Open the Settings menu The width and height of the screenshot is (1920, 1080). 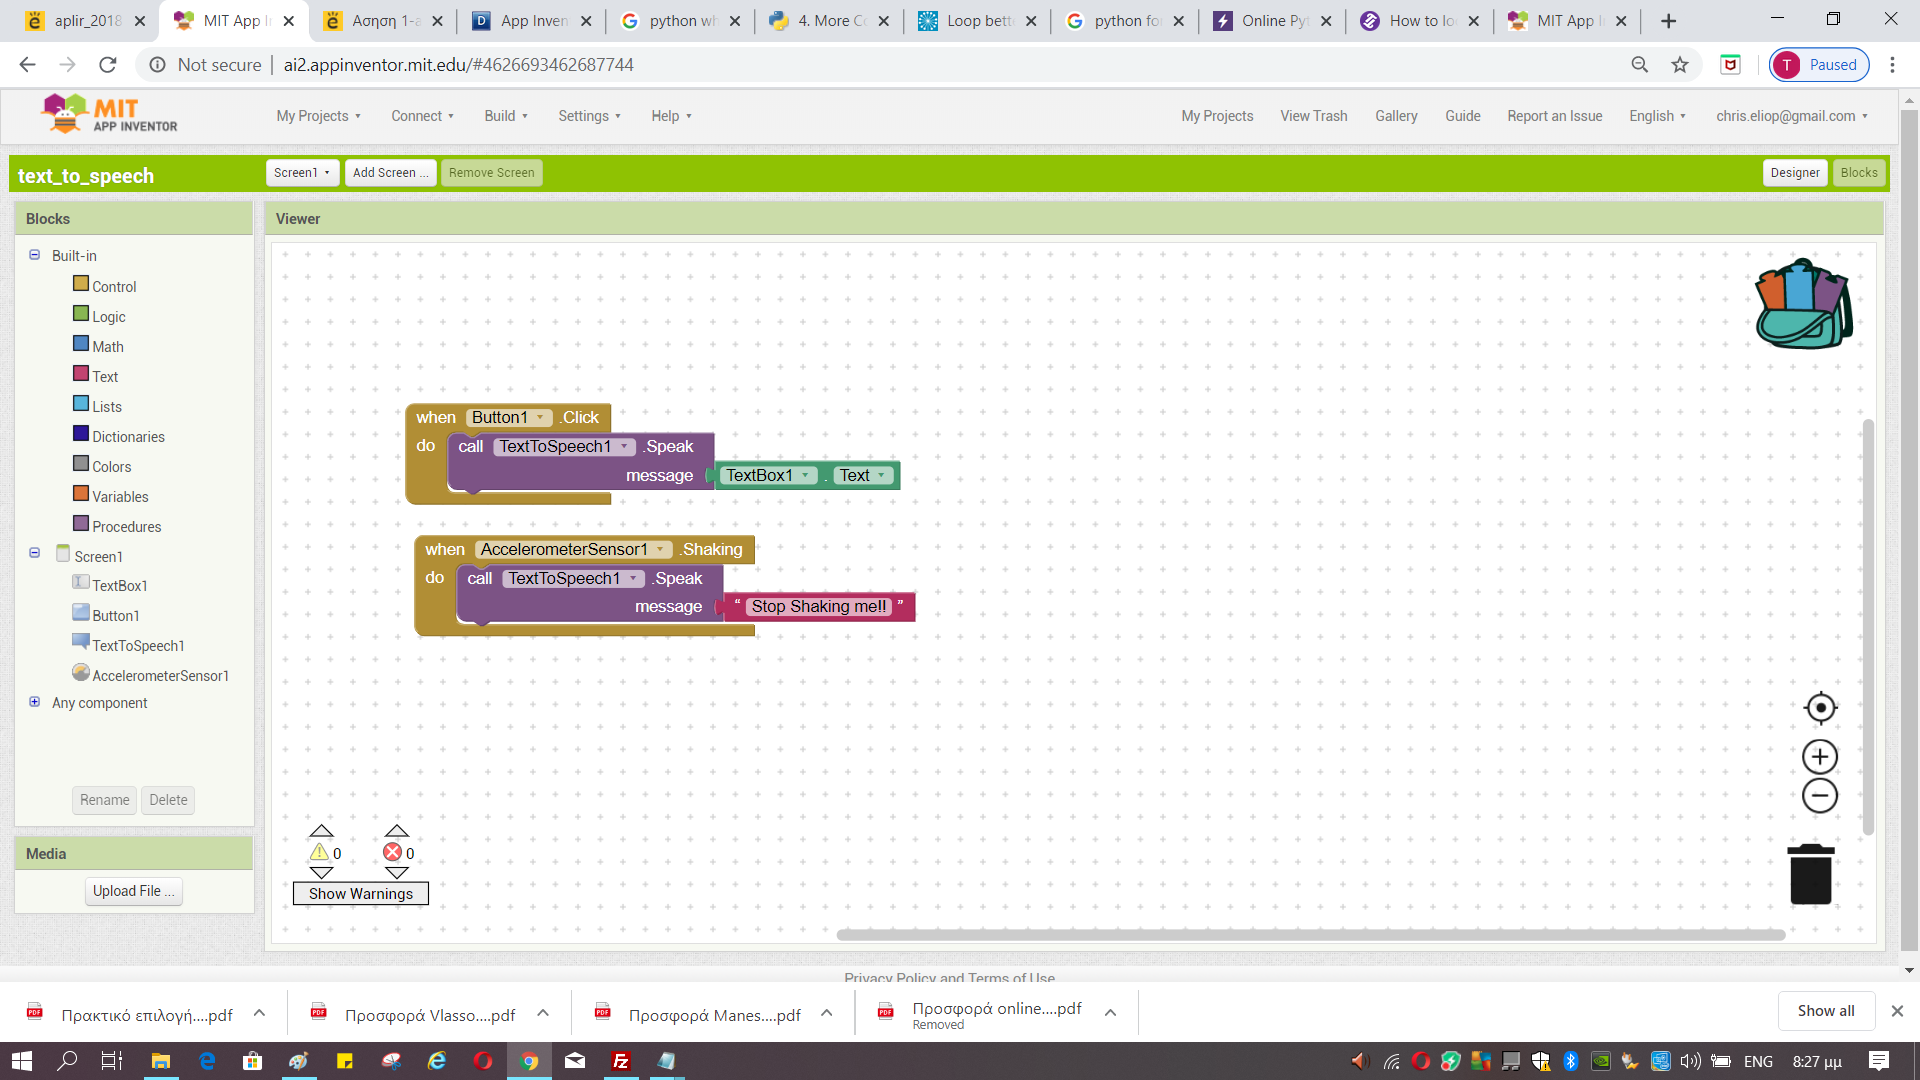tap(589, 116)
